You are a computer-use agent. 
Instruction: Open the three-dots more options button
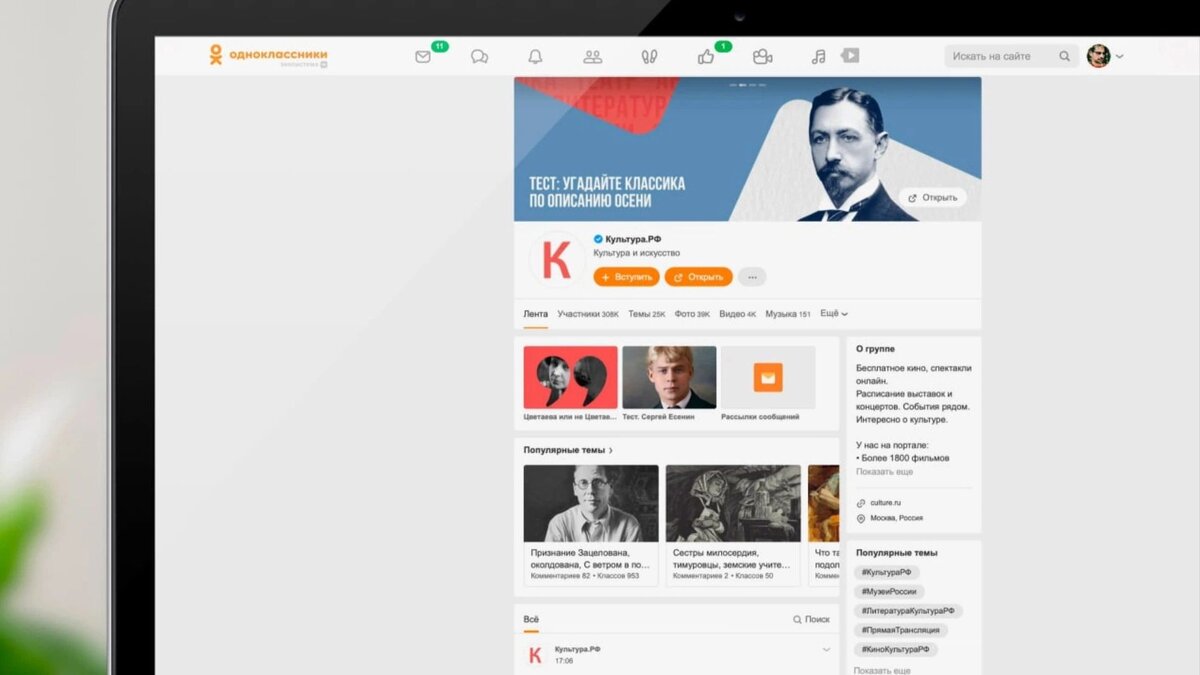(x=752, y=277)
